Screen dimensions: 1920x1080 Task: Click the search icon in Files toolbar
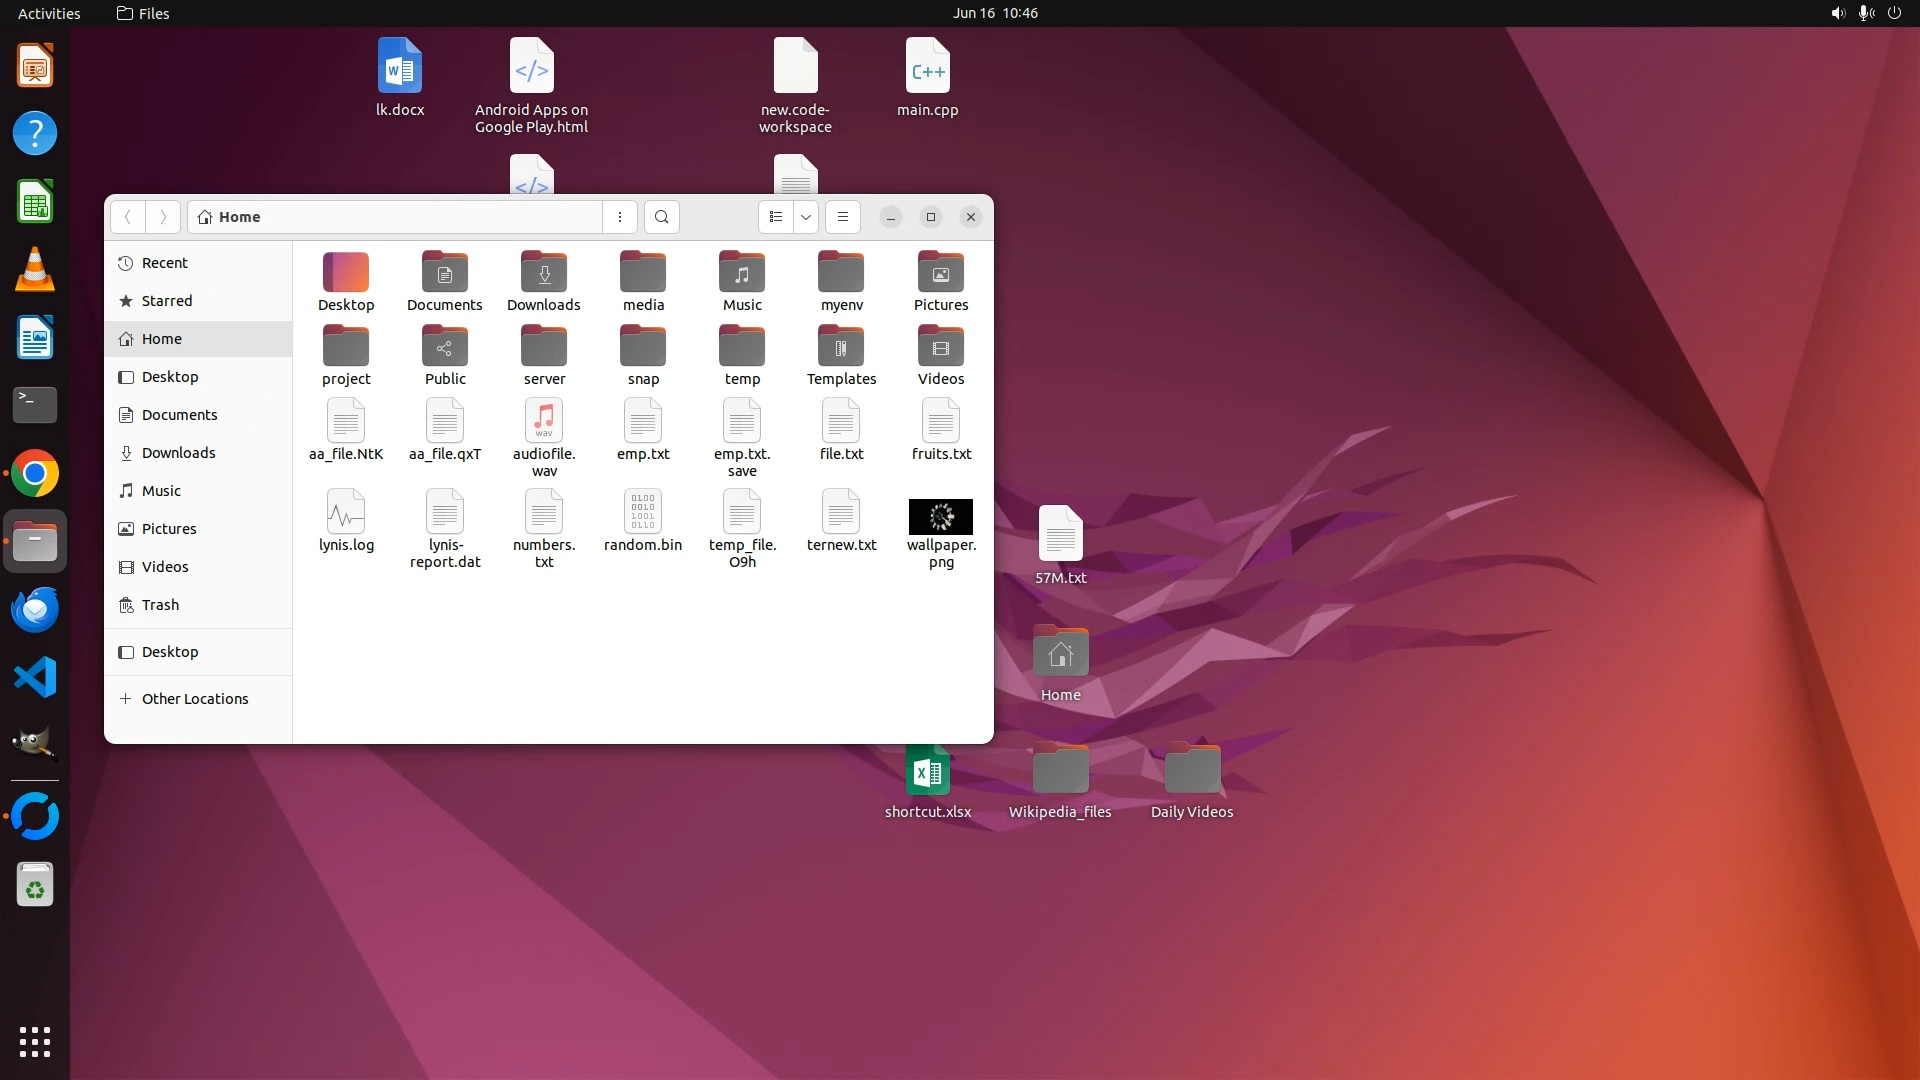[661, 217]
